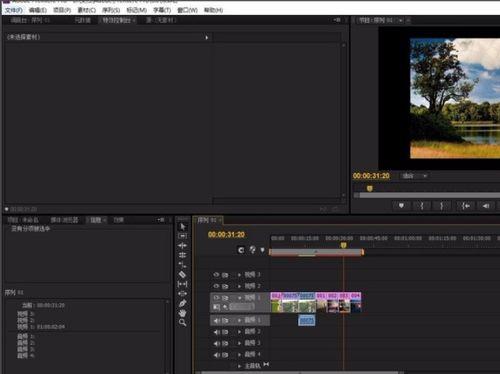The image size is (500, 374).
Task: Select the Rate Stretch tool
Action: (182, 265)
